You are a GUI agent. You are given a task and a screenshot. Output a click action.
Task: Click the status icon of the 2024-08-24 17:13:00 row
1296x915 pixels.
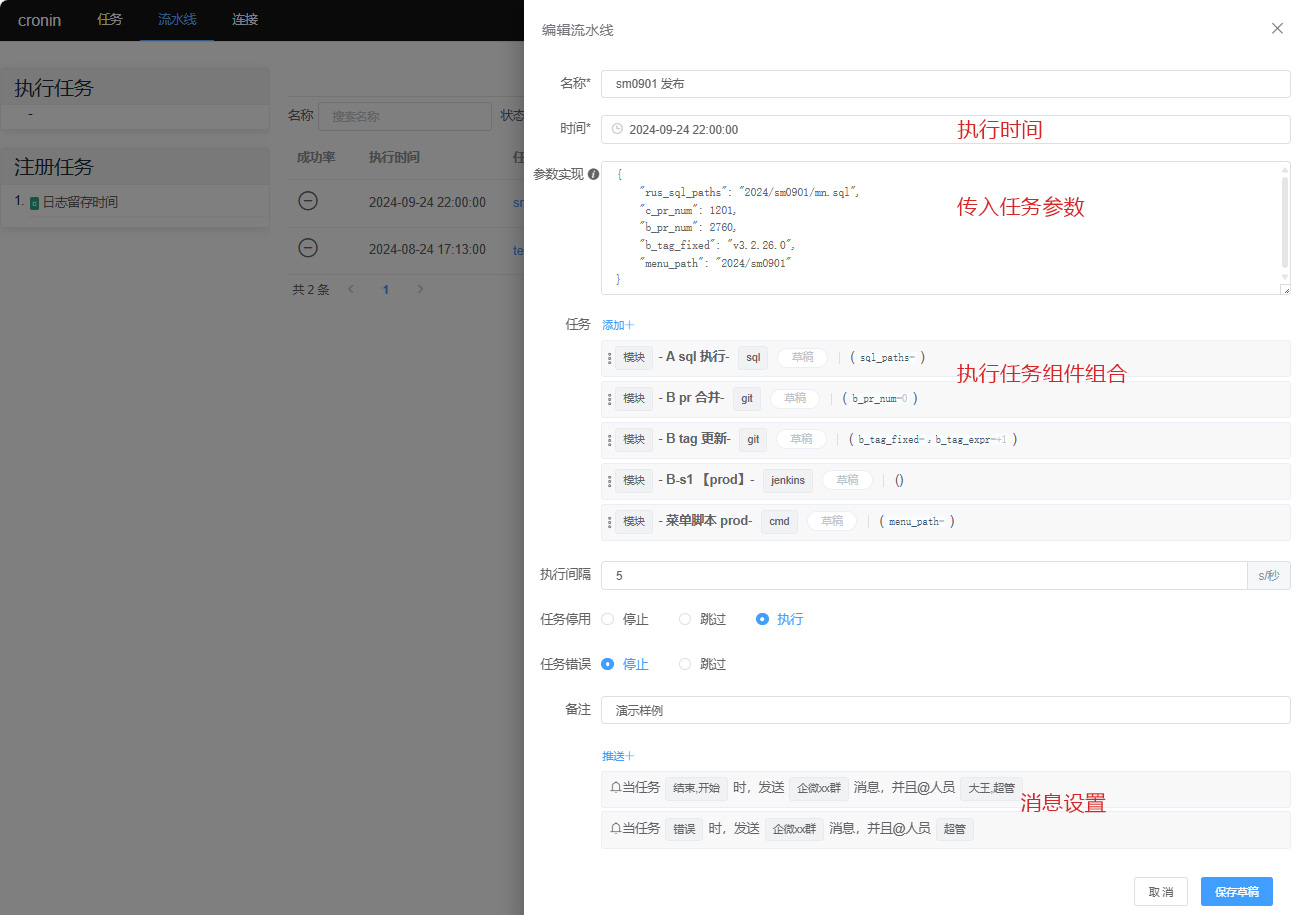pos(308,248)
